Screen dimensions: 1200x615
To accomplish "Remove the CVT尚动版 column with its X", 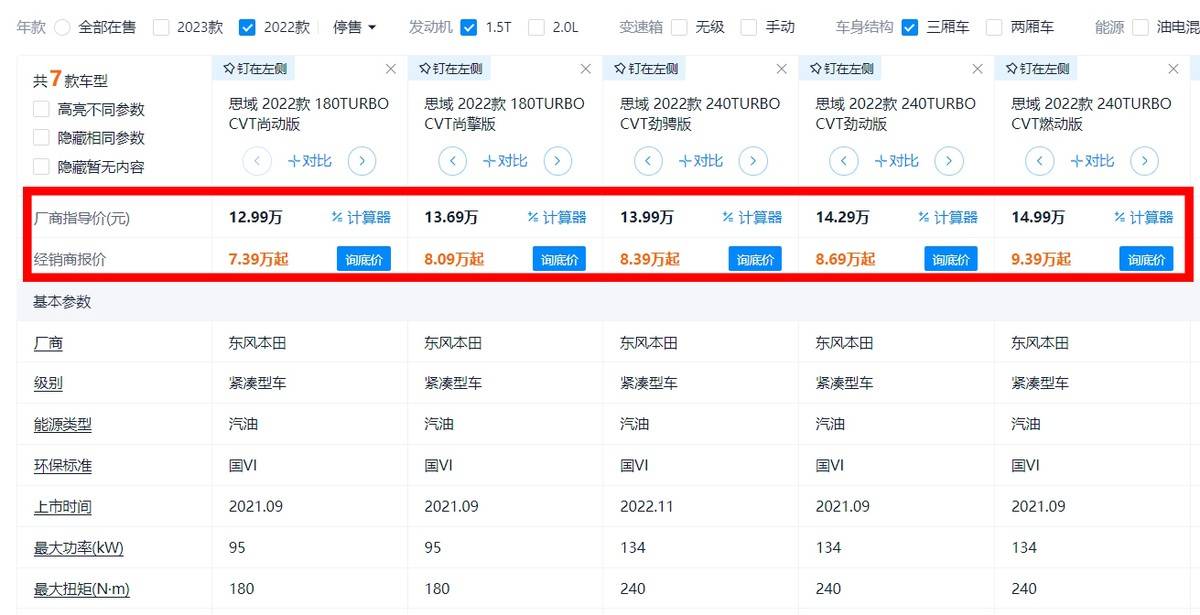I will tap(391, 69).
